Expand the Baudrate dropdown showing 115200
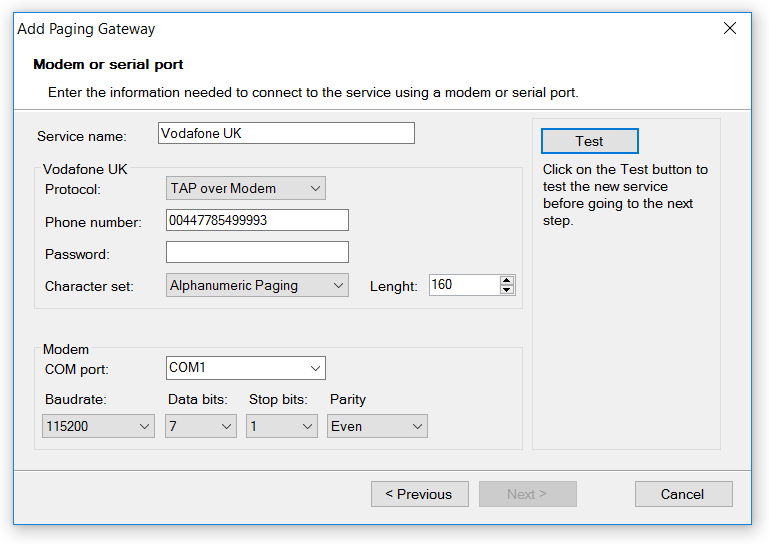 98,426
